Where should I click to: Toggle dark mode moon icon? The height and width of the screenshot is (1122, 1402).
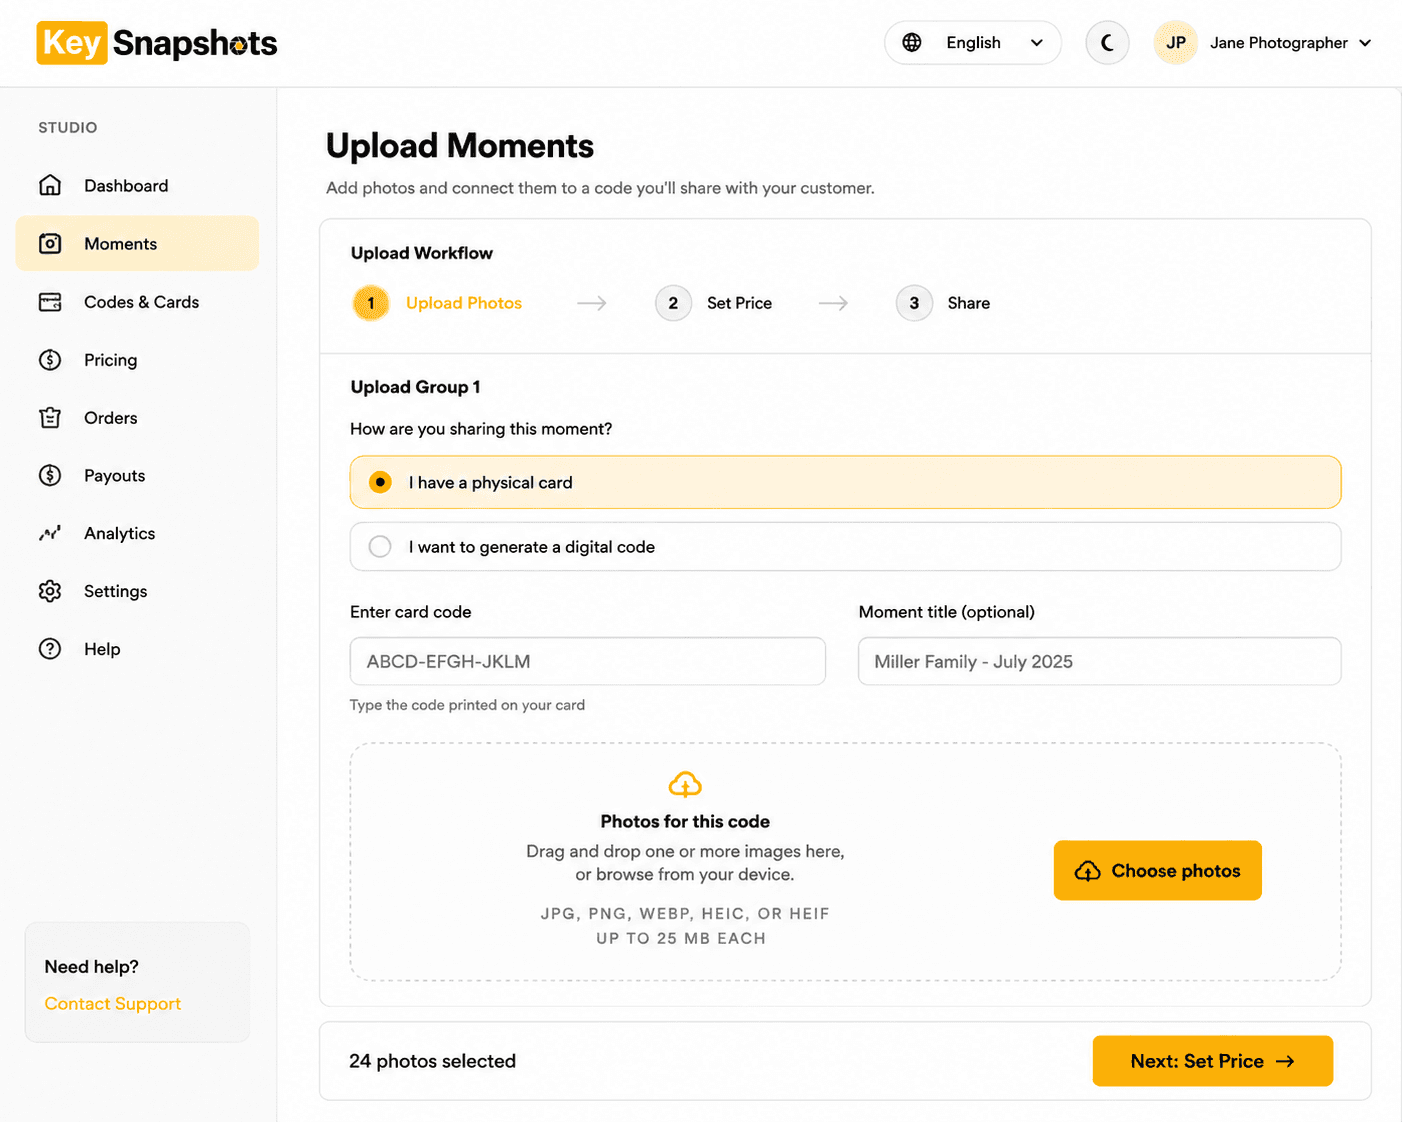[x=1107, y=43]
